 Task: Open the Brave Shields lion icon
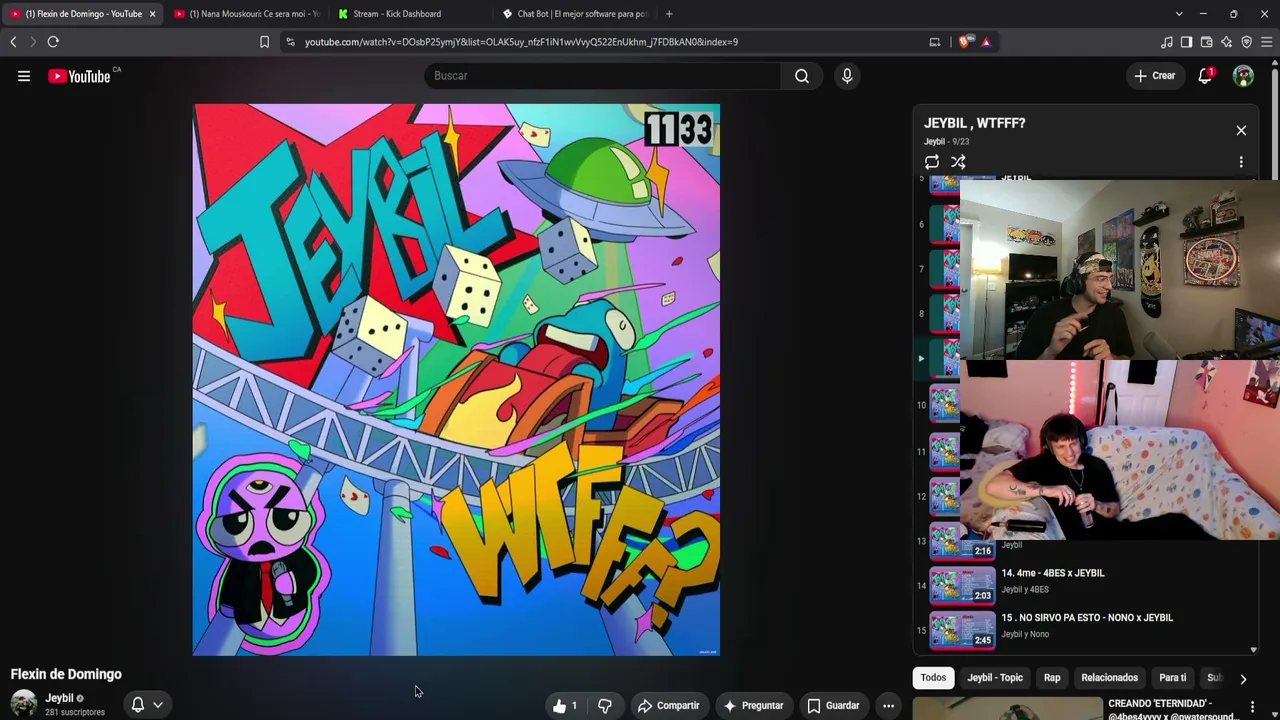coord(964,42)
